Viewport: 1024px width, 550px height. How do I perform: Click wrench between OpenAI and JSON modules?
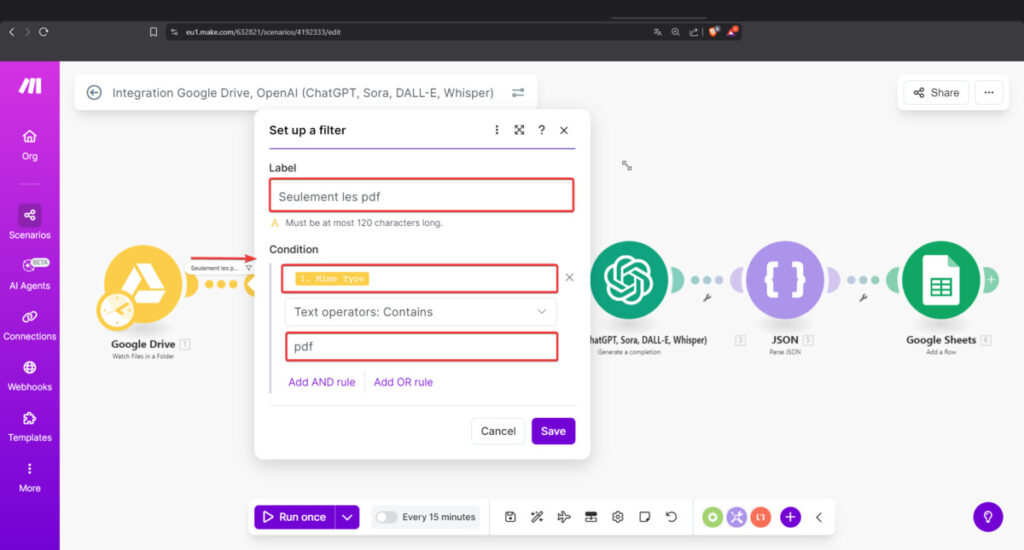point(707,298)
